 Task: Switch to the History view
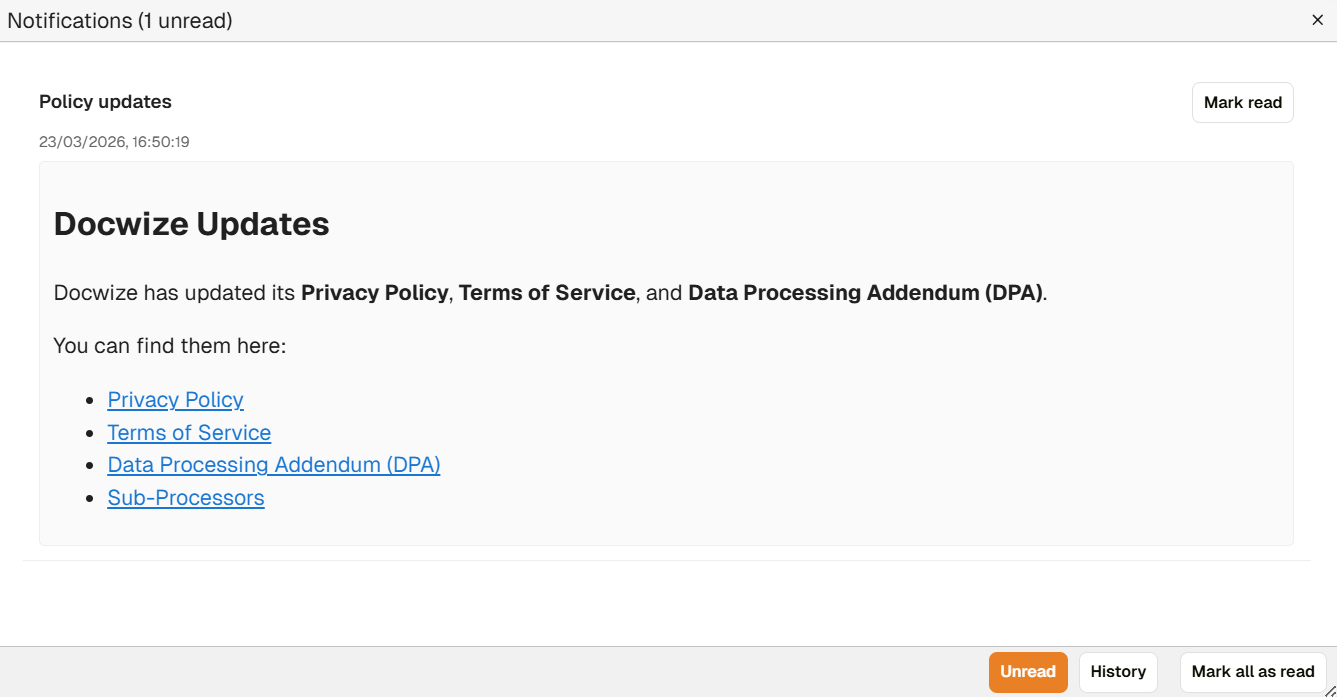1118,672
